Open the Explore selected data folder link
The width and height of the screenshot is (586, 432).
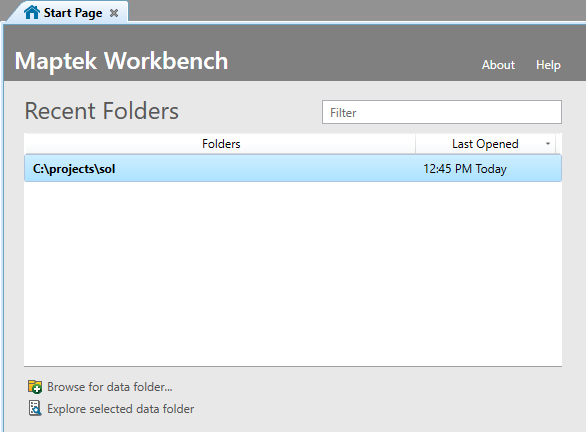point(120,409)
